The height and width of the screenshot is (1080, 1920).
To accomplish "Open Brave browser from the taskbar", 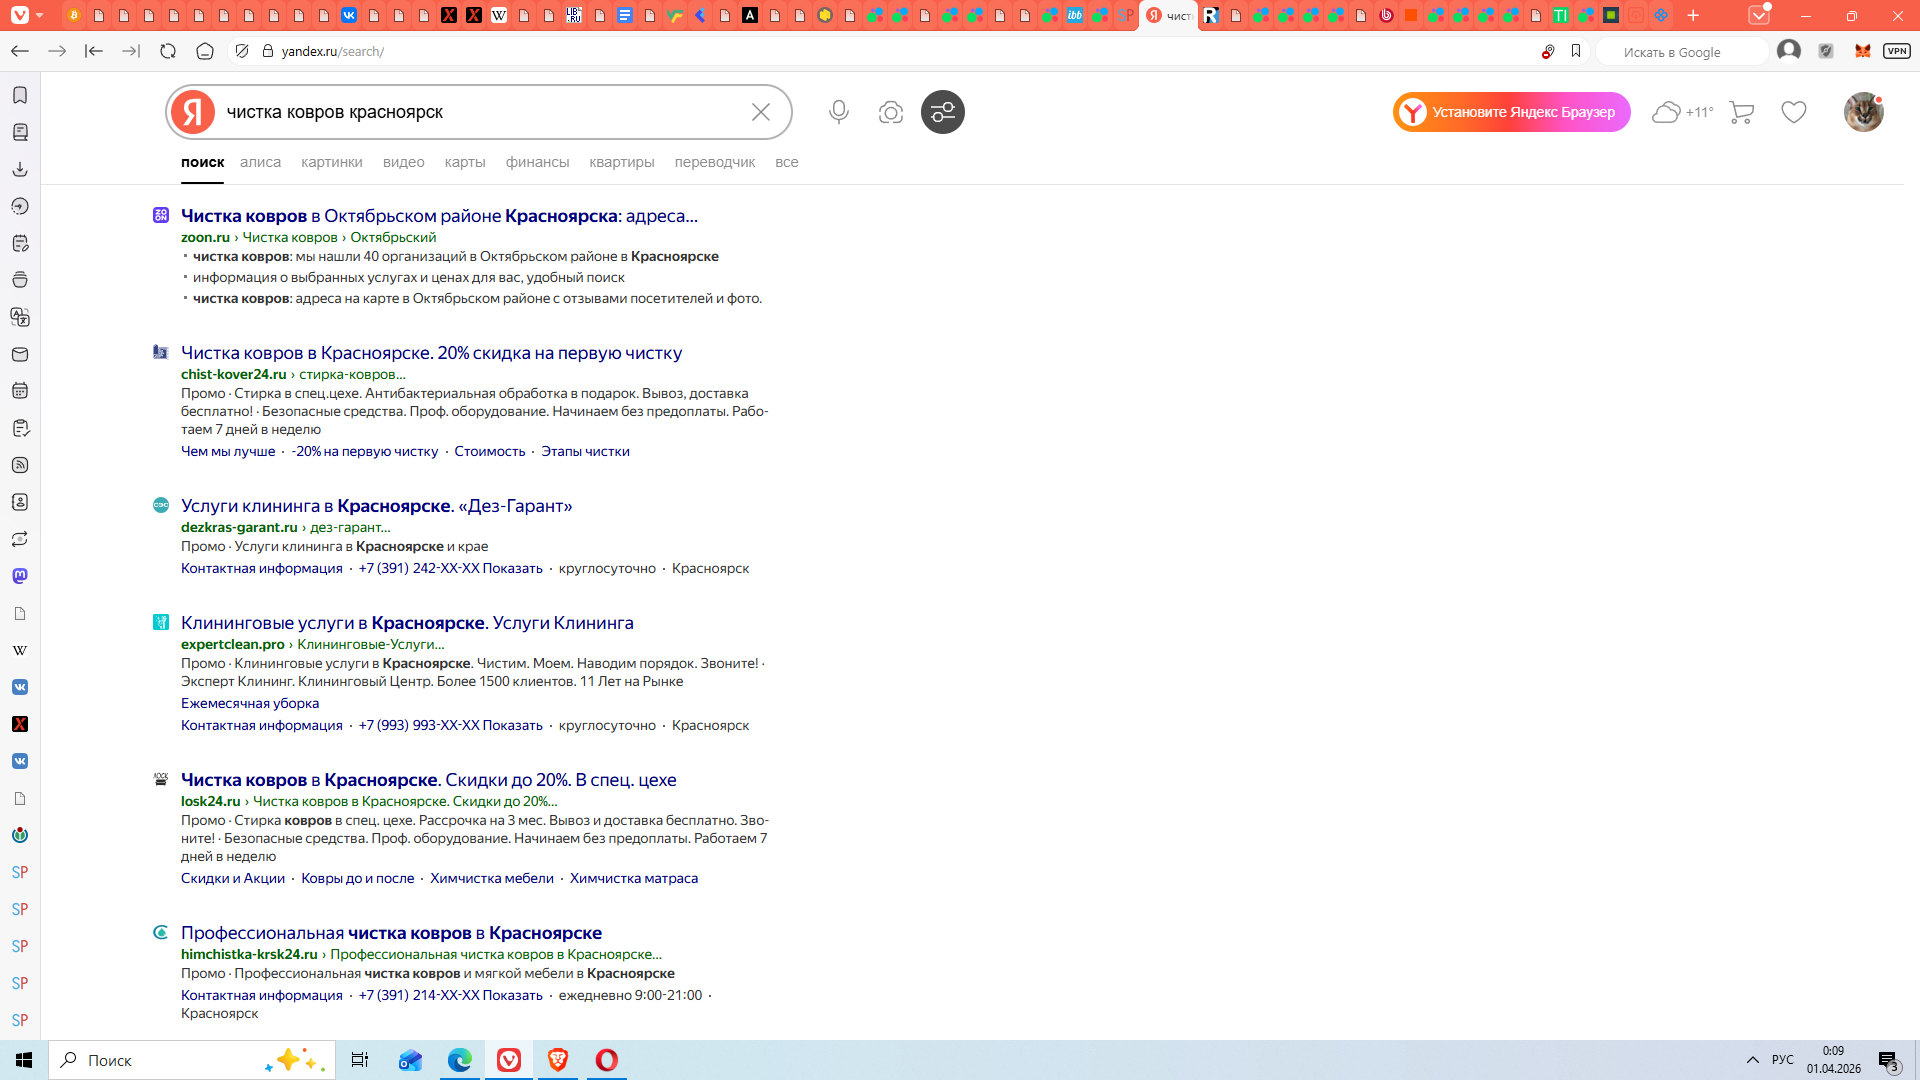I will 557,1060.
